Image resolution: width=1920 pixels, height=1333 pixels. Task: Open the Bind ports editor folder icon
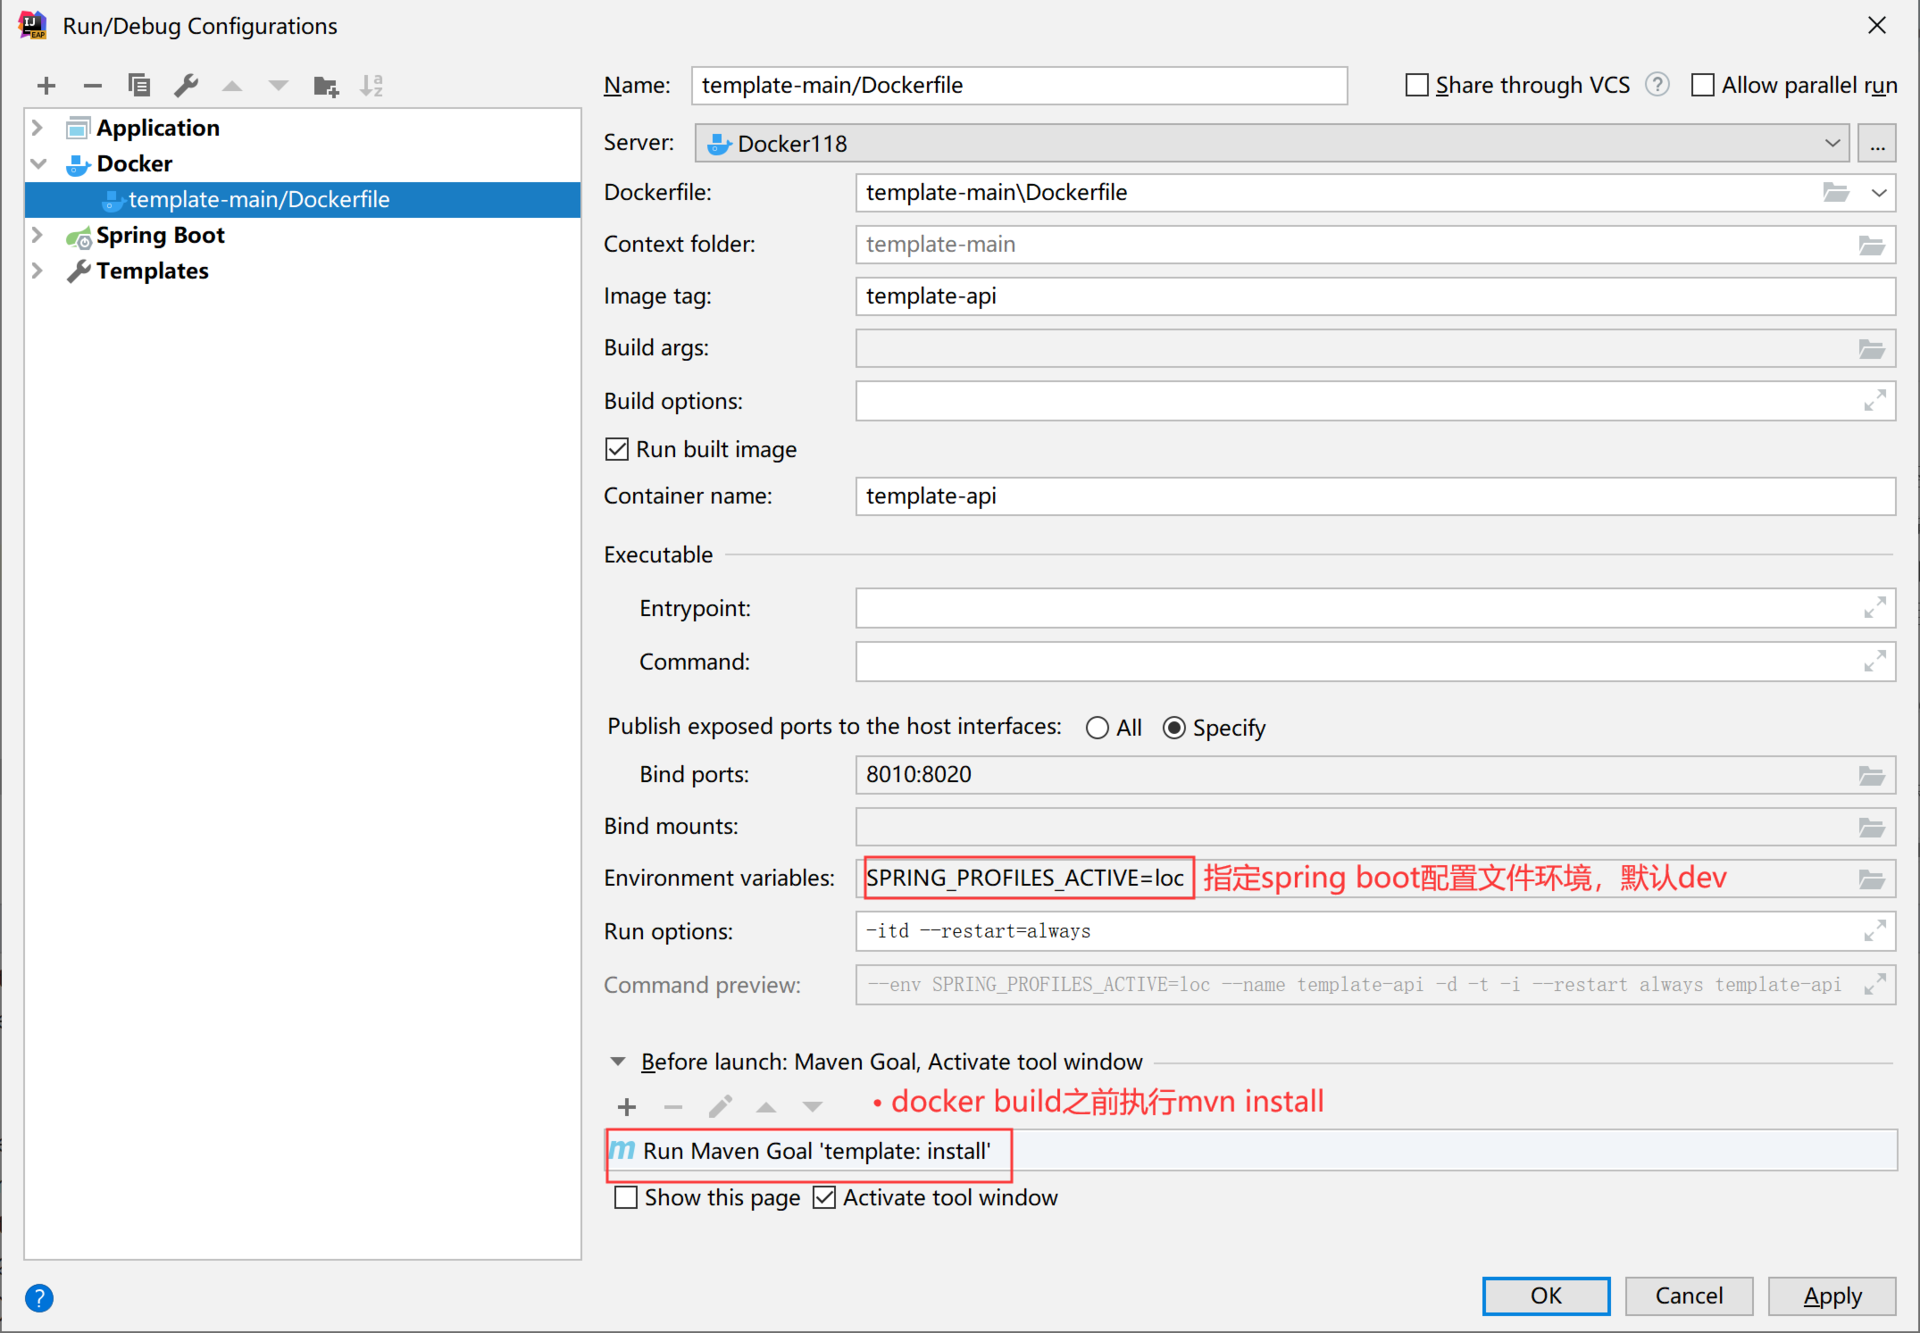pyautogui.click(x=1871, y=775)
